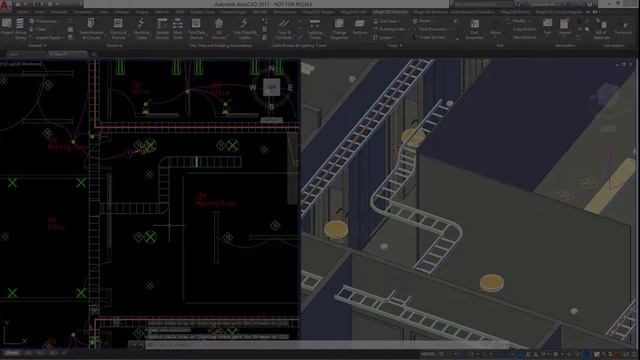Select the Trays & Conduits tool

coord(284,29)
